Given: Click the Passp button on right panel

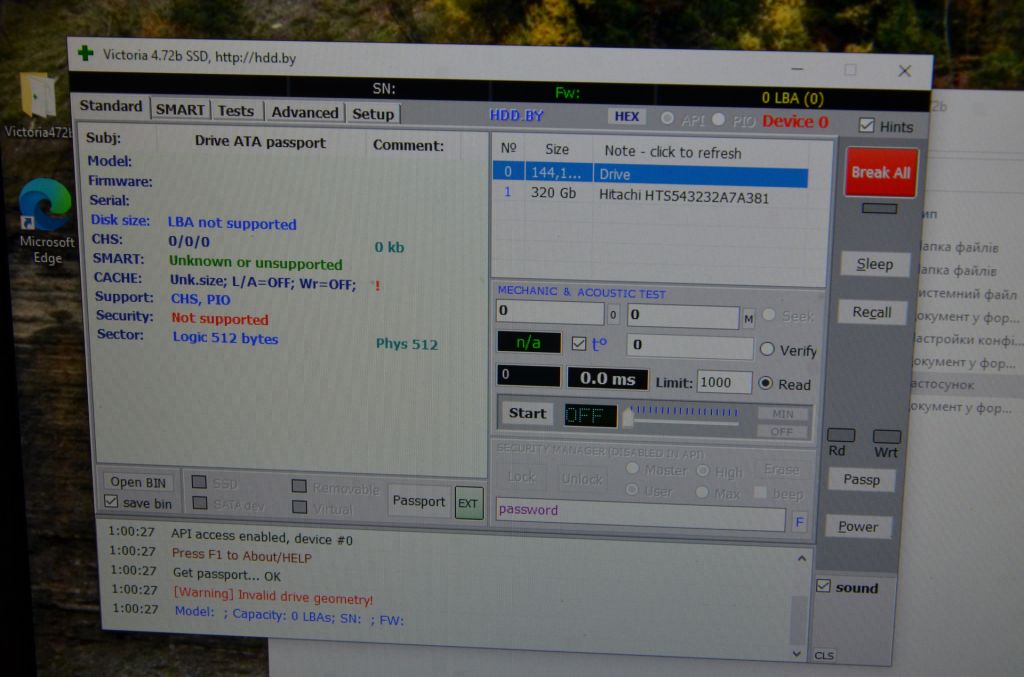Looking at the screenshot, I should pos(861,480).
